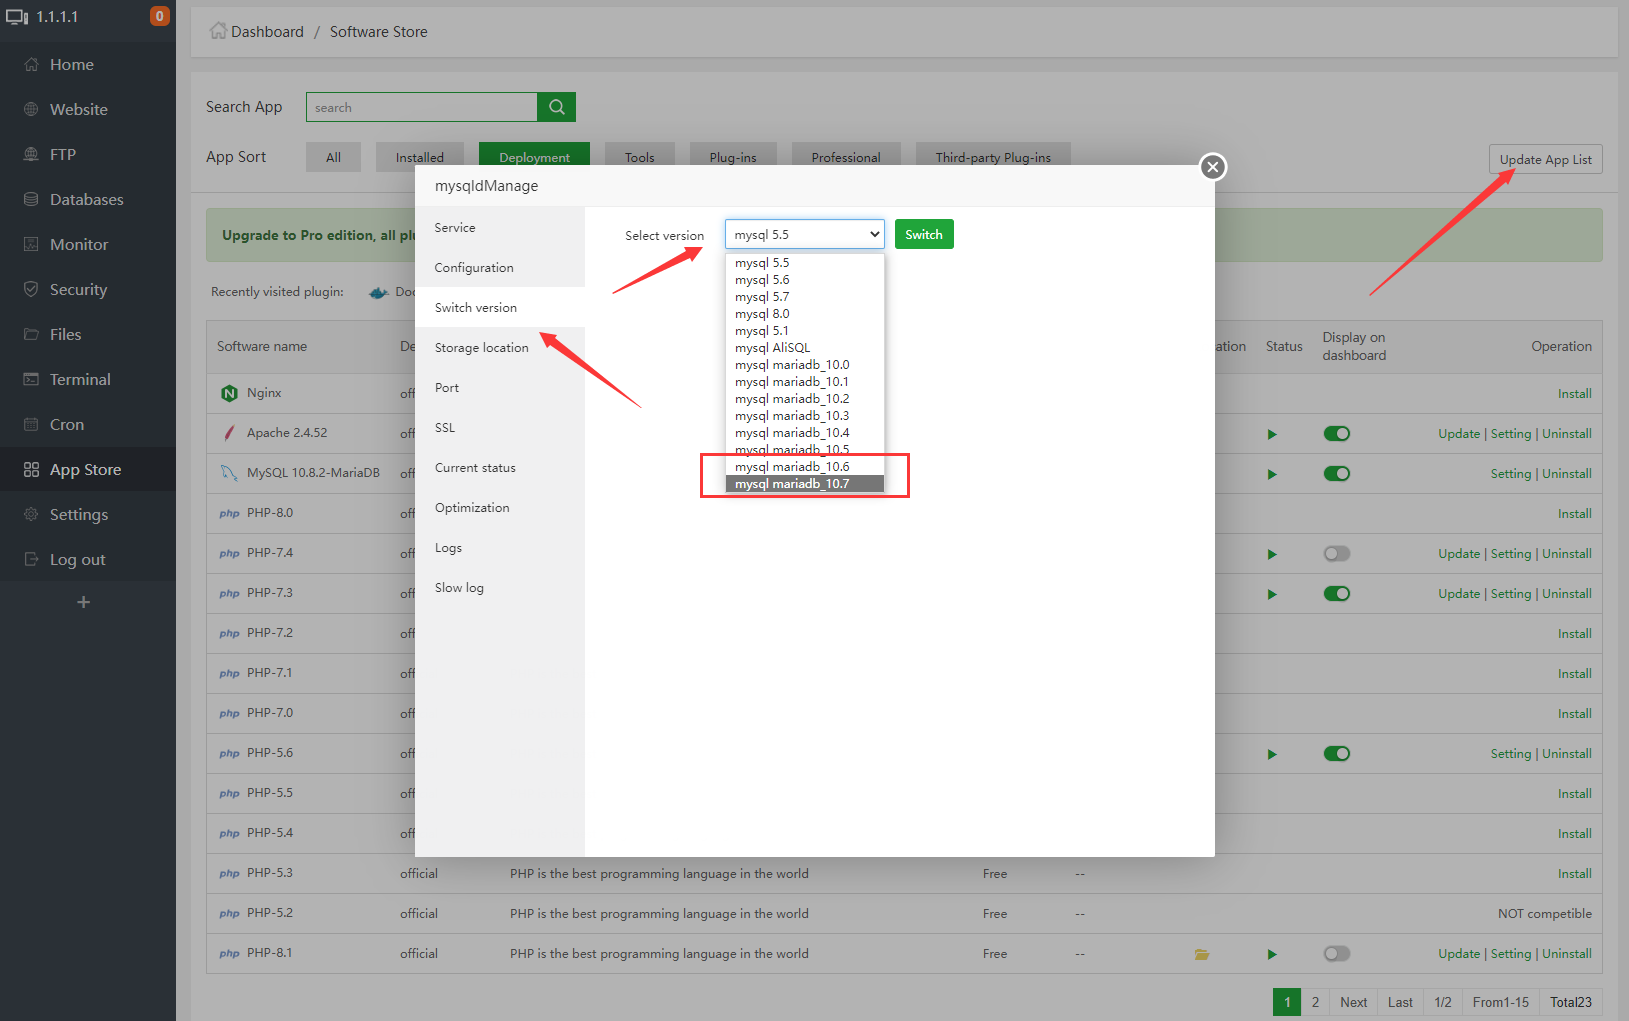The height and width of the screenshot is (1021, 1629).
Task: Open Setting link in MySQL row
Action: click(x=1510, y=474)
